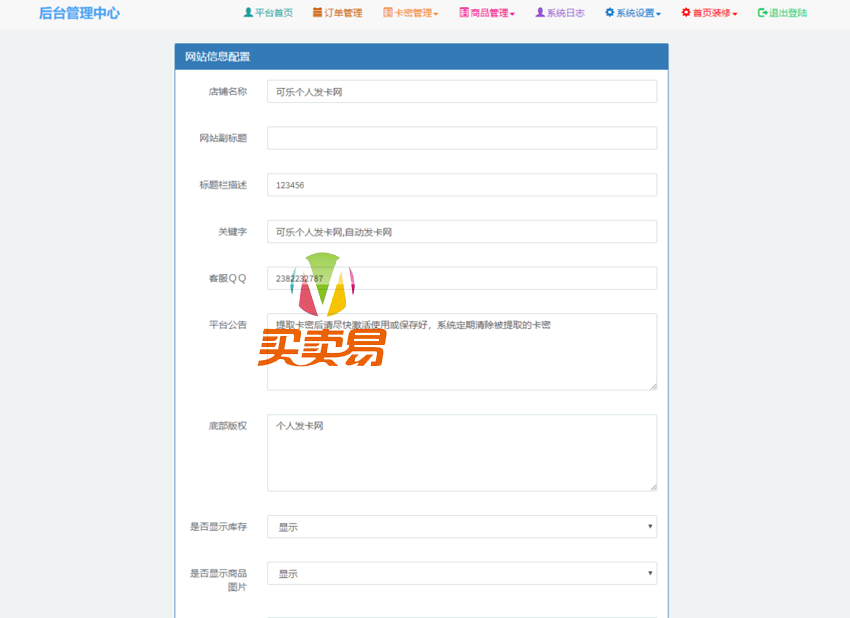Click the calendar icon beside 订单管理
850x618 pixels.
point(318,13)
